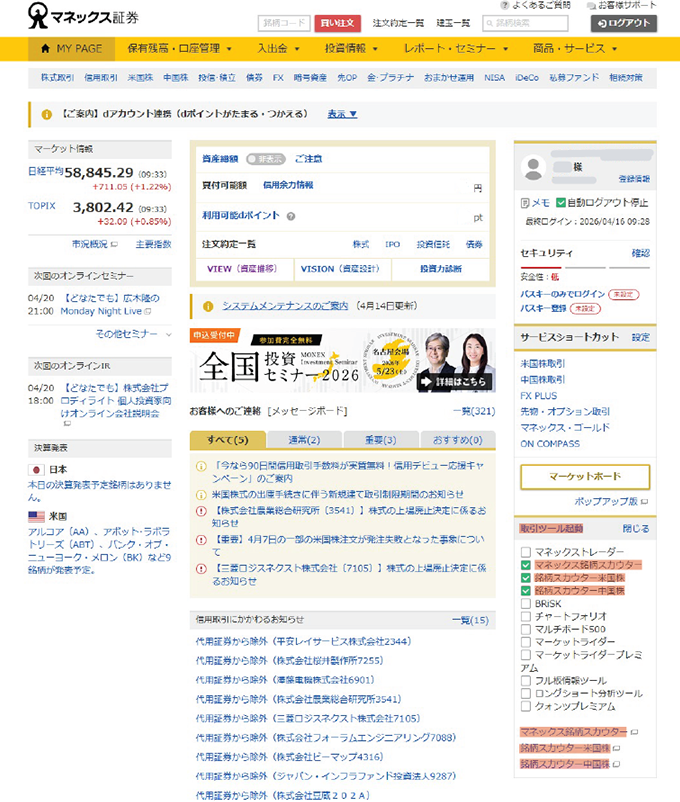Click the popup icon next to ポップアップ版
The height and width of the screenshot is (802, 680).
[x=644, y=502]
